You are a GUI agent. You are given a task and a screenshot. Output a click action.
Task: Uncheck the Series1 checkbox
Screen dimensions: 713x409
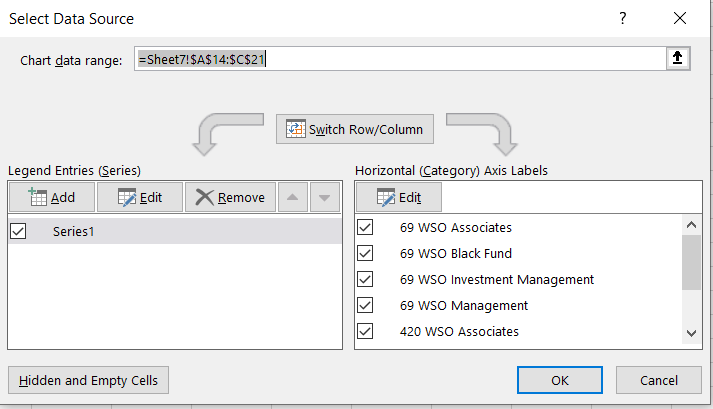pyautogui.click(x=18, y=231)
